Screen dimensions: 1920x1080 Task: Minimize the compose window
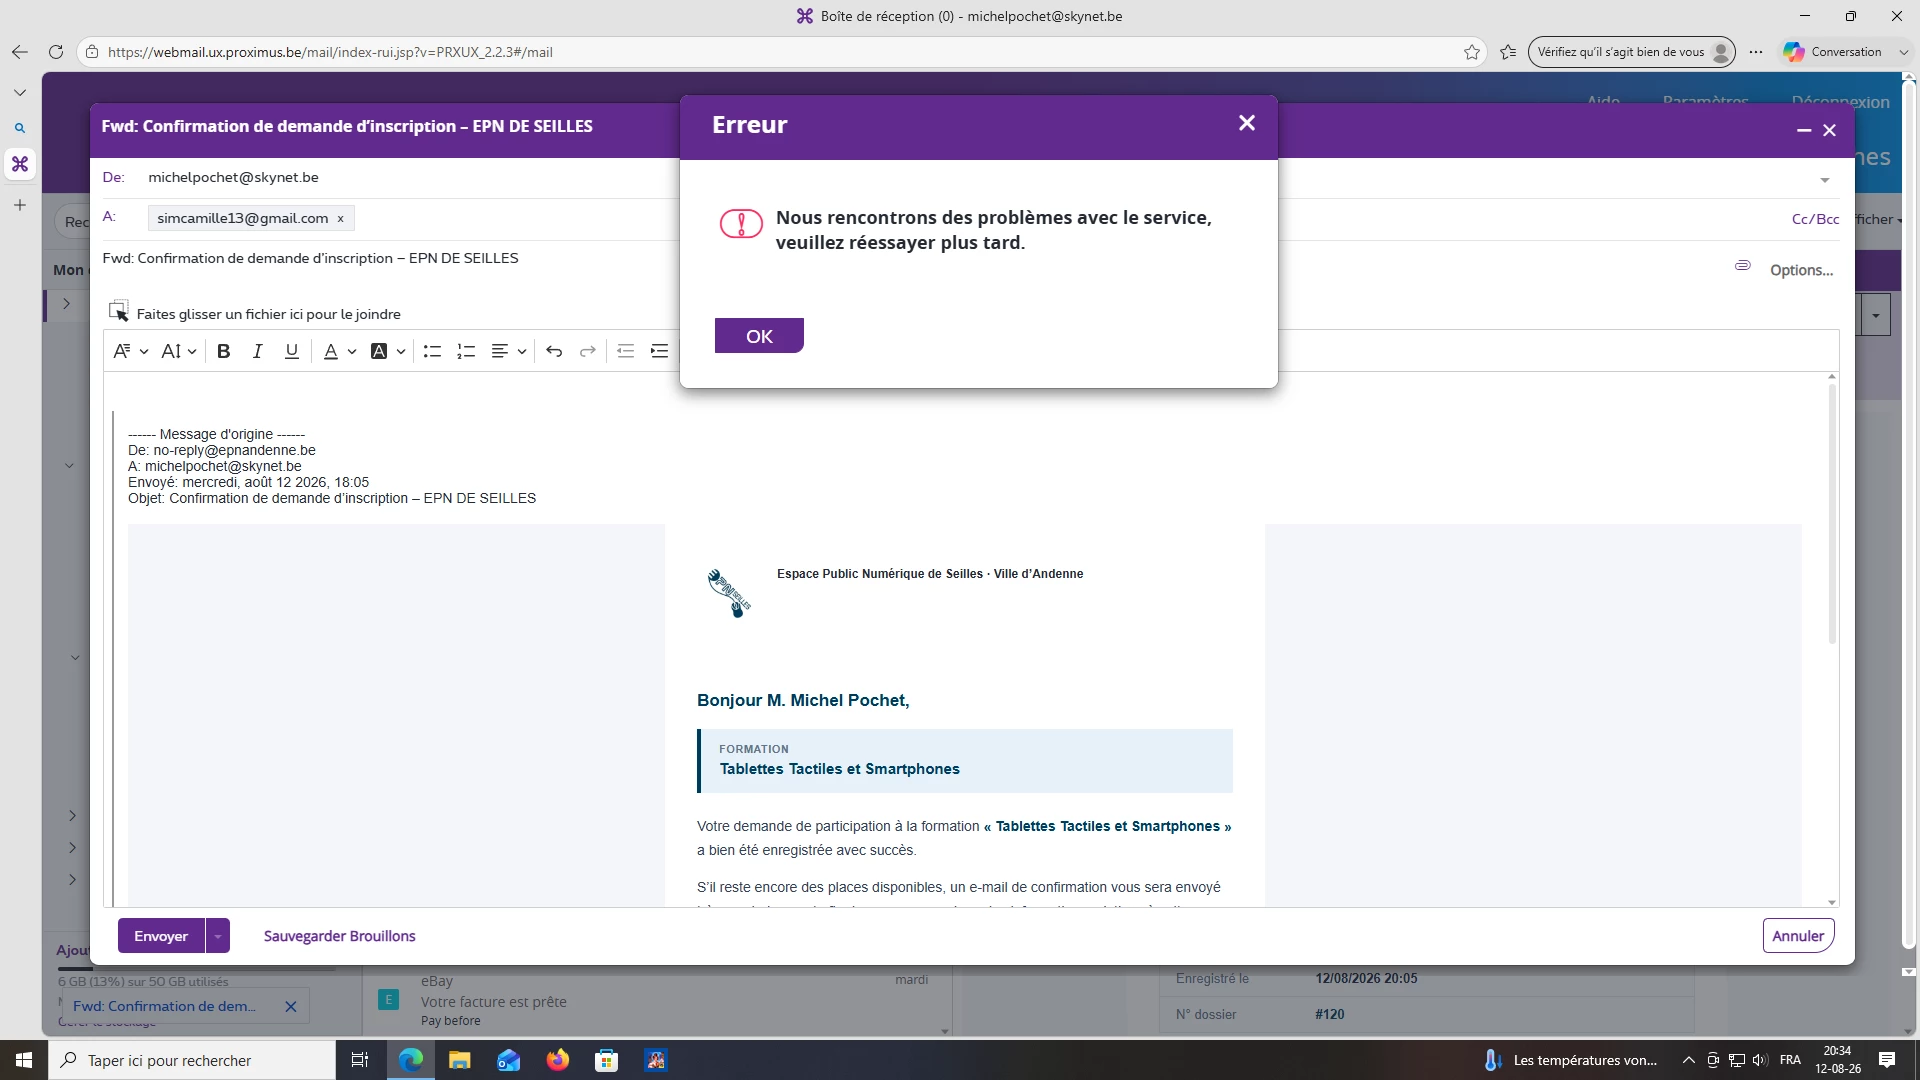(x=1804, y=130)
